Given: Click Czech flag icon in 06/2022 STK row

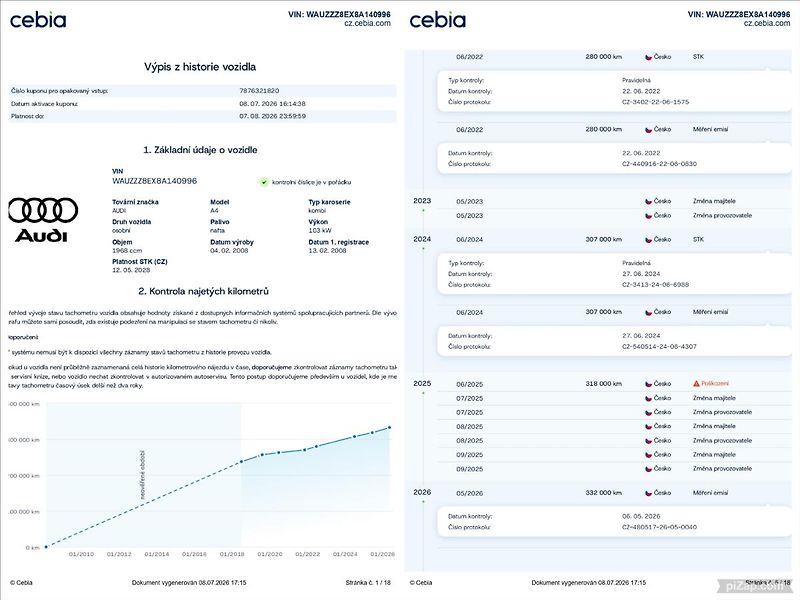Looking at the screenshot, I should coord(649,57).
